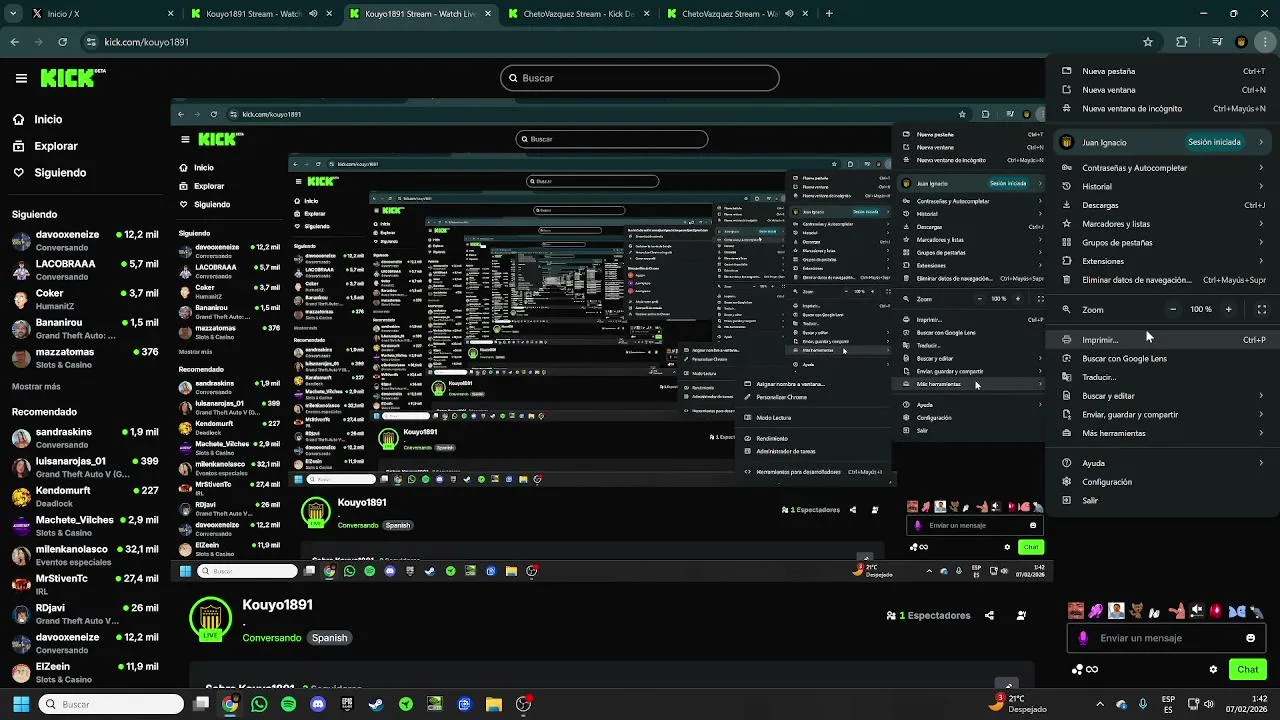Choose Nueva ventana de incógnito
This screenshot has width=1280, height=720.
[x=1163, y=108]
